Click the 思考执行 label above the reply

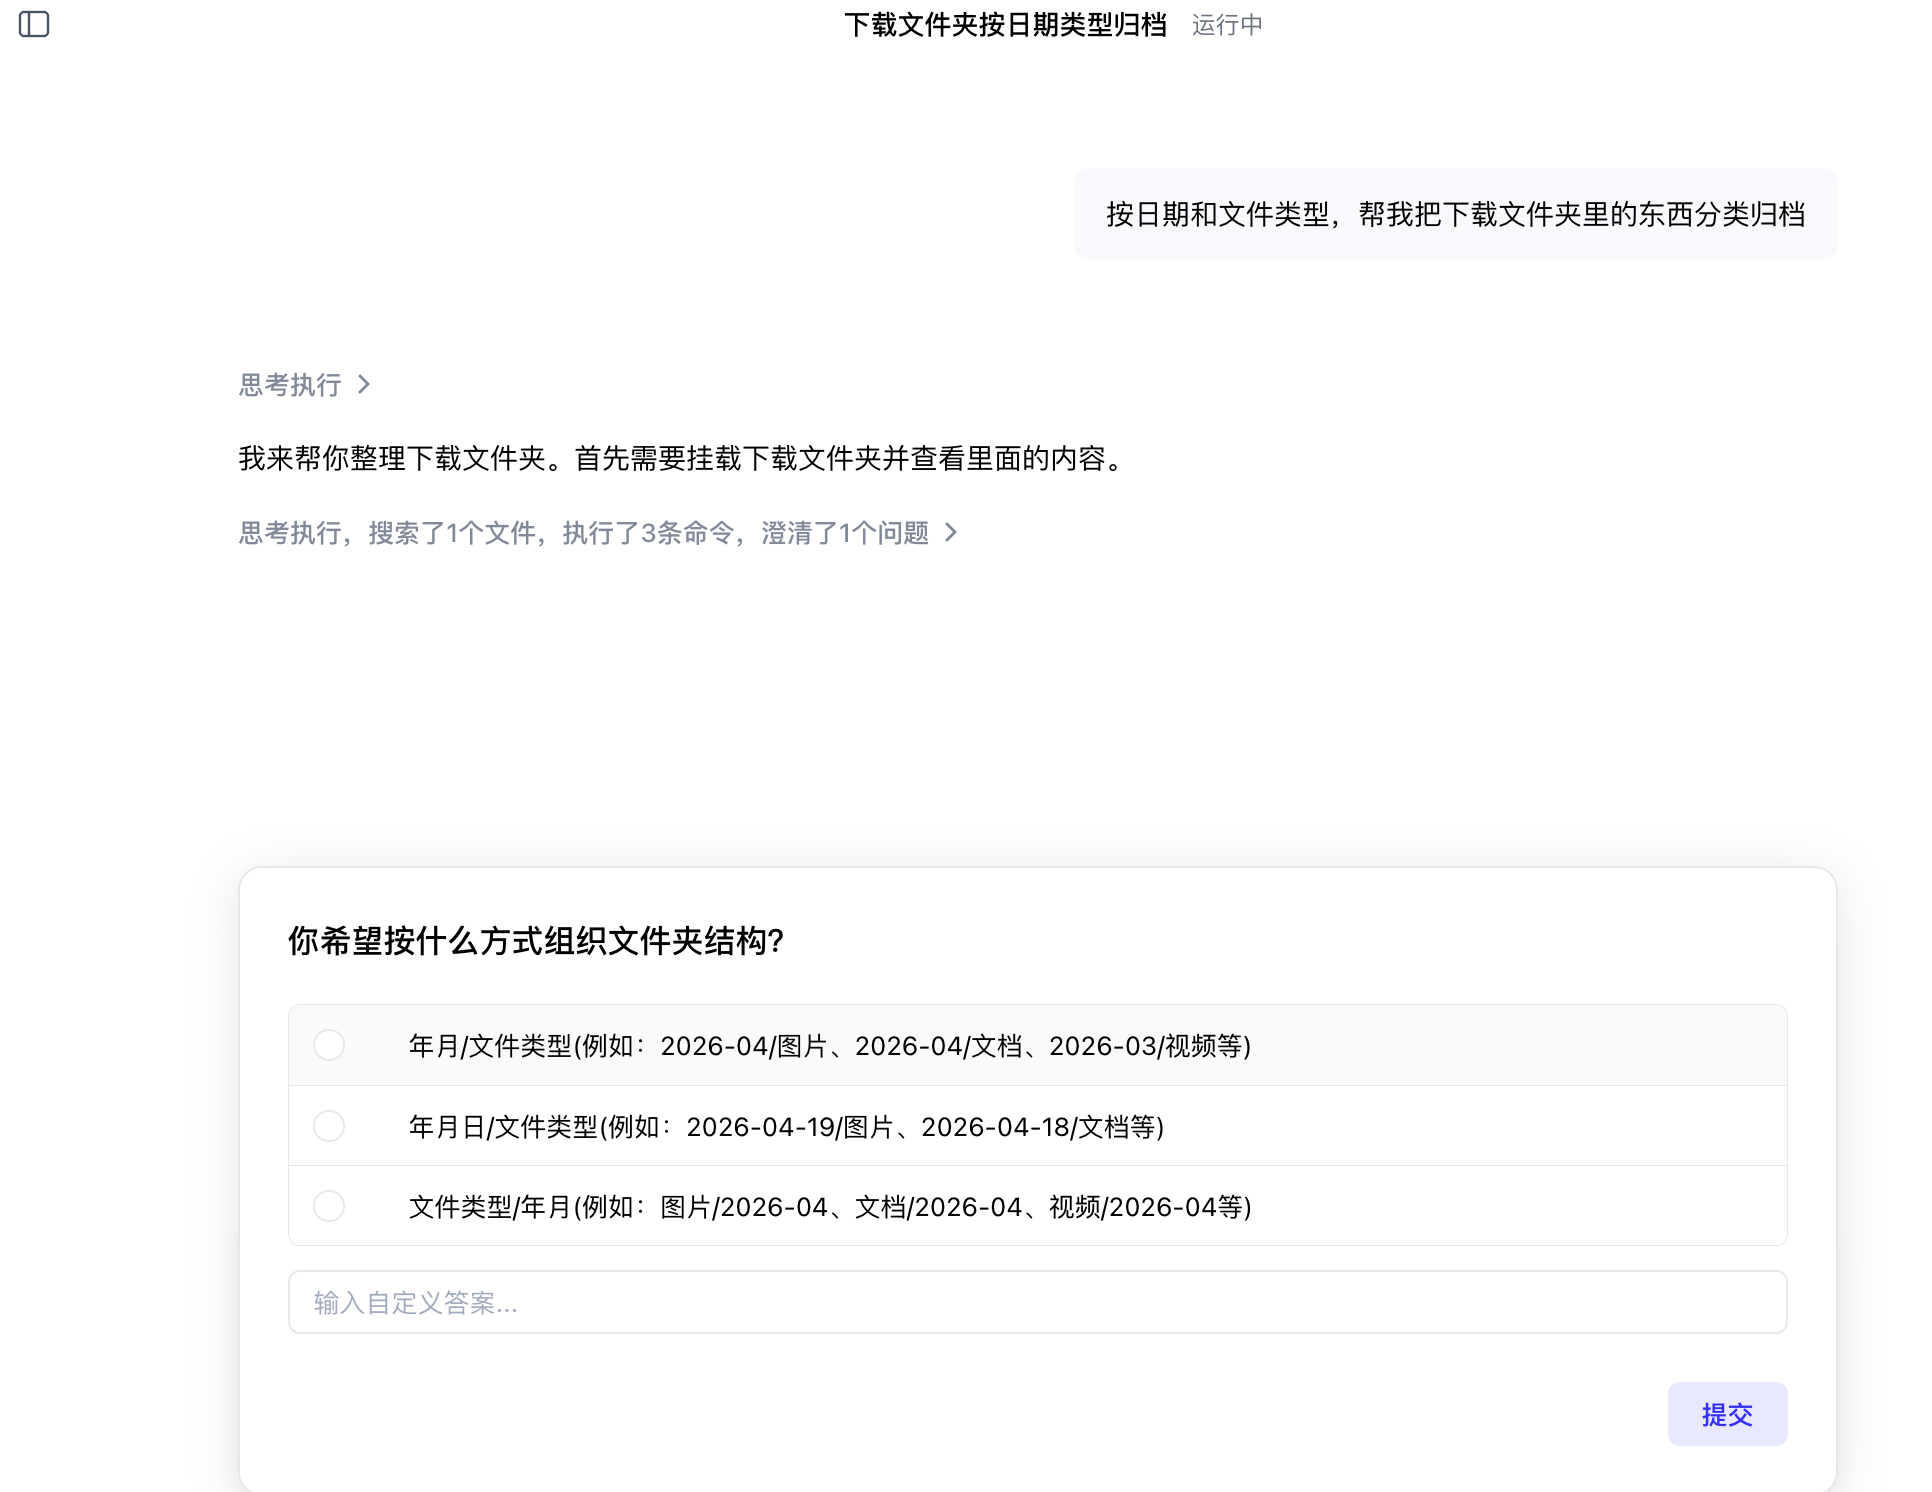tap(290, 385)
